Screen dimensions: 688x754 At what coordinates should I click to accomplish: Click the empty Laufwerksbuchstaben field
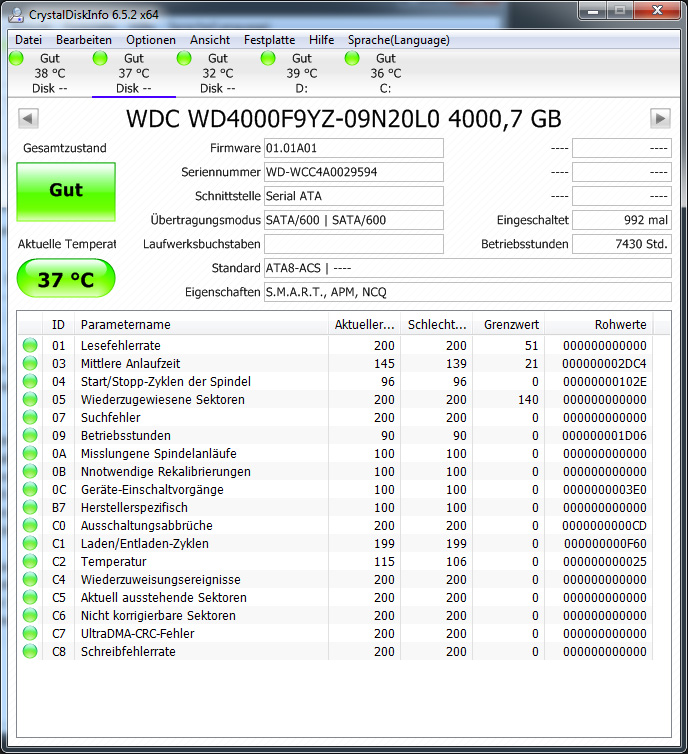[353, 244]
